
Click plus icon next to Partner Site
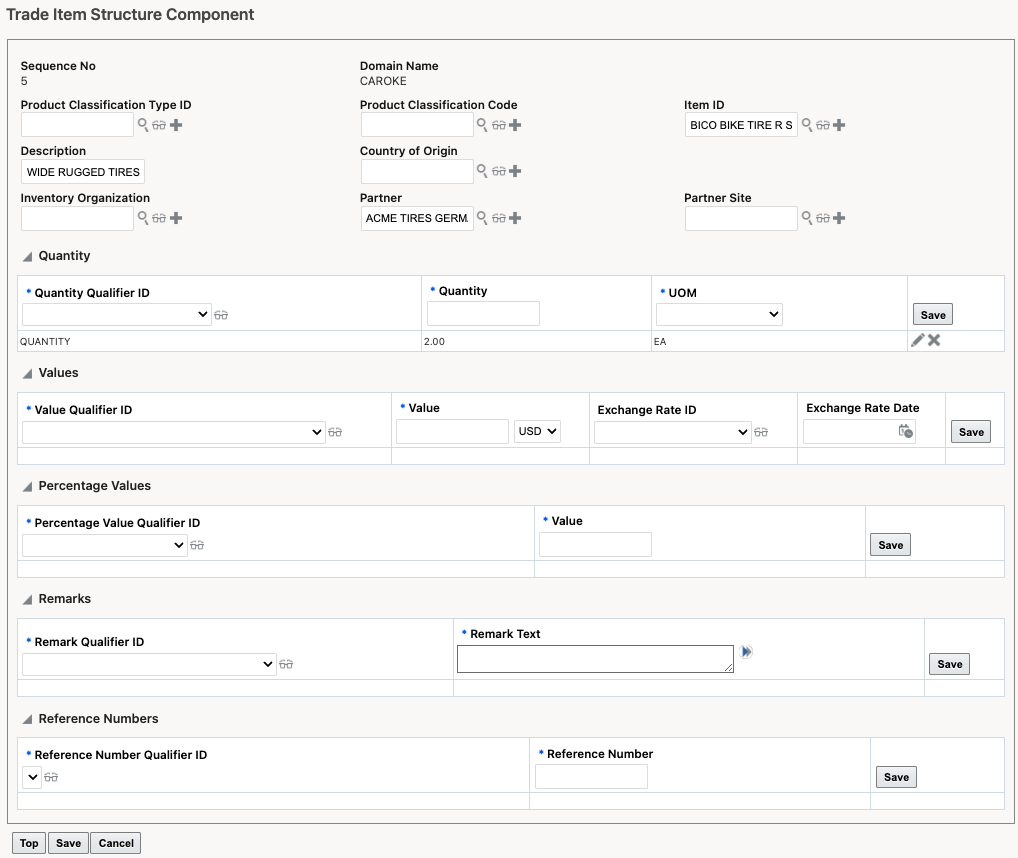(839, 218)
